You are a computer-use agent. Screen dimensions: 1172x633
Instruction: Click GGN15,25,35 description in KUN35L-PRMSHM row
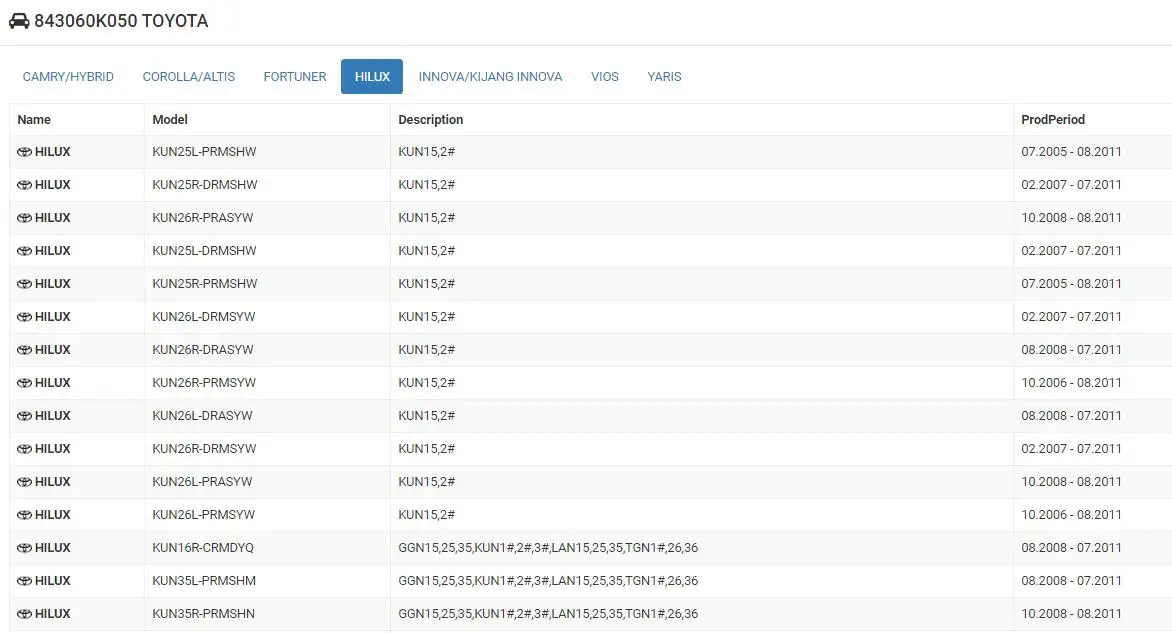pyautogui.click(x=548, y=580)
